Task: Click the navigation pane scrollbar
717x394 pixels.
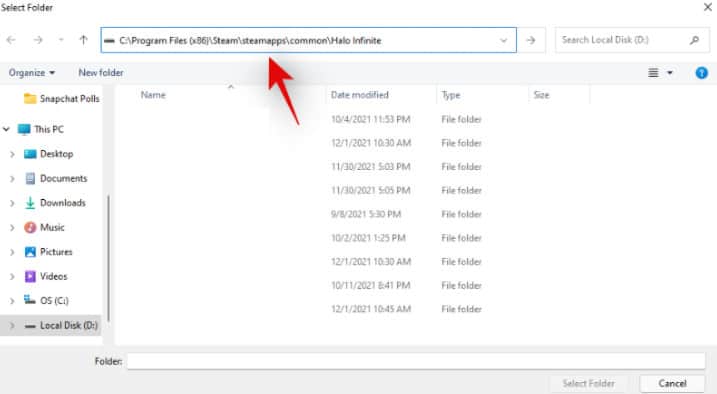Action: click(x=108, y=258)
